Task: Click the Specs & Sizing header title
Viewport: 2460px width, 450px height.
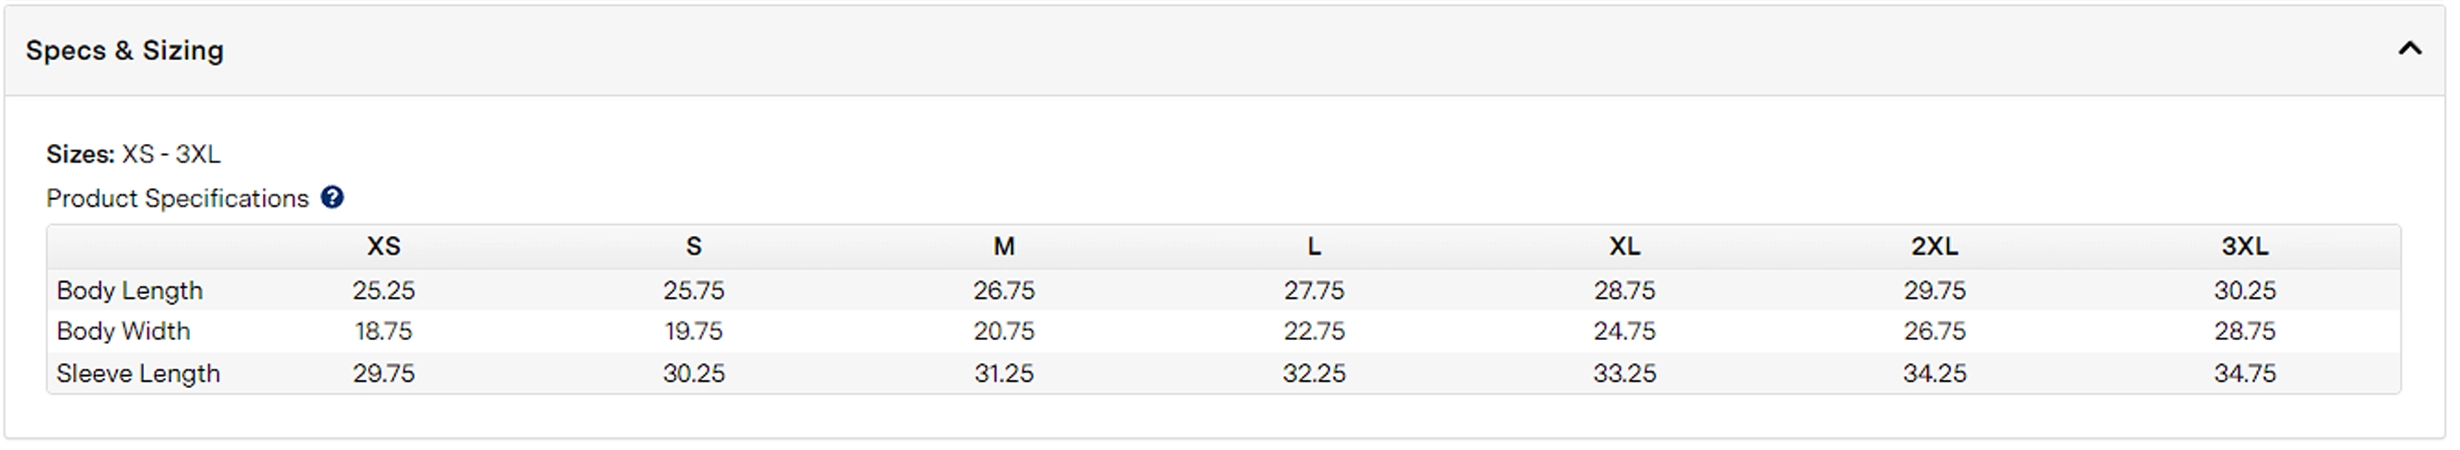Action: (x=125, y=50)
